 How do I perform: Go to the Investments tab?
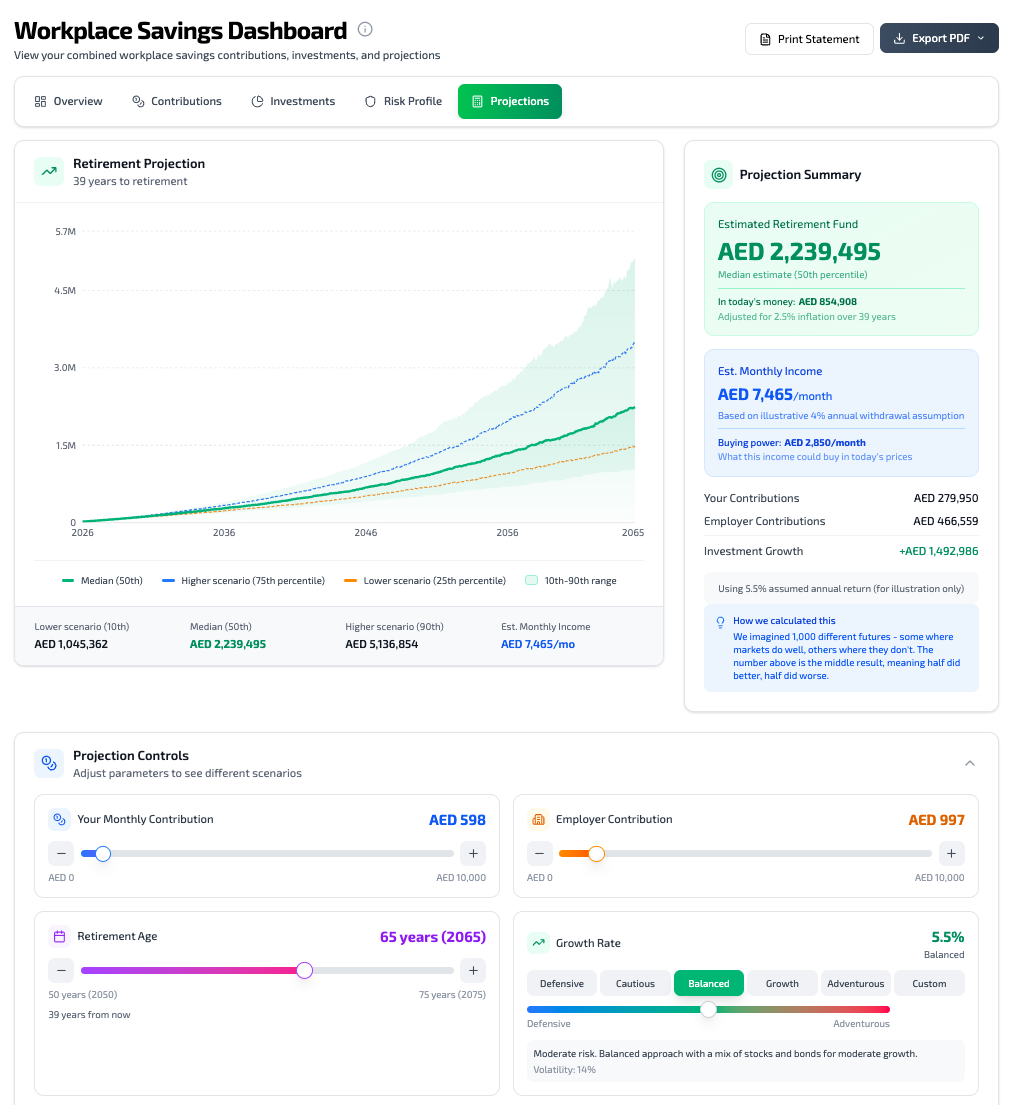pyautogui.click(x=293, y=101)
